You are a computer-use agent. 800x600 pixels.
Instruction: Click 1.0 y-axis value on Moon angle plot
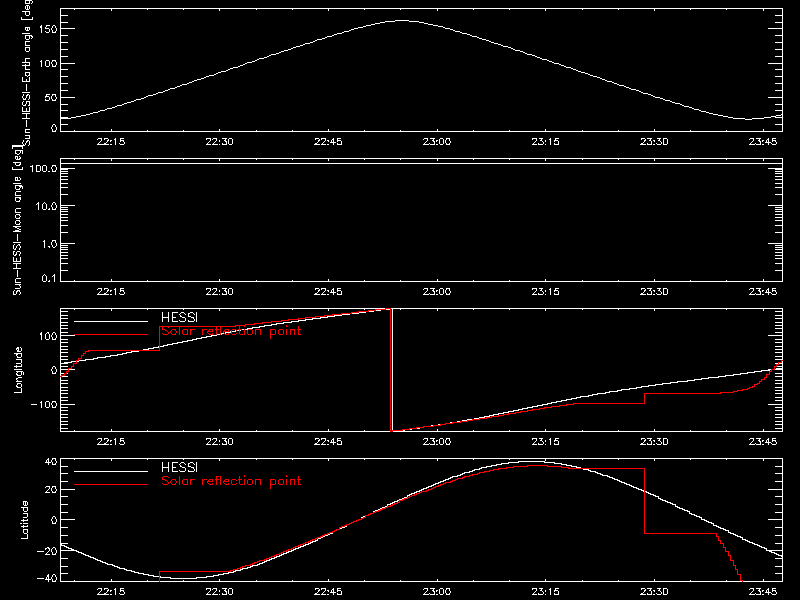pyautogui.click(x=49, y=244)
